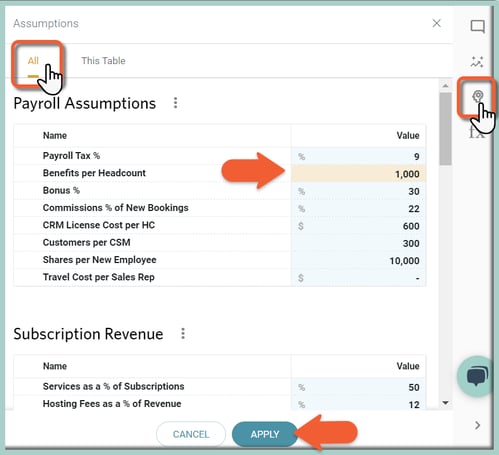Screen dimensions: 499x455
Task: Open the fx formula icon
Action: point(475,132)
